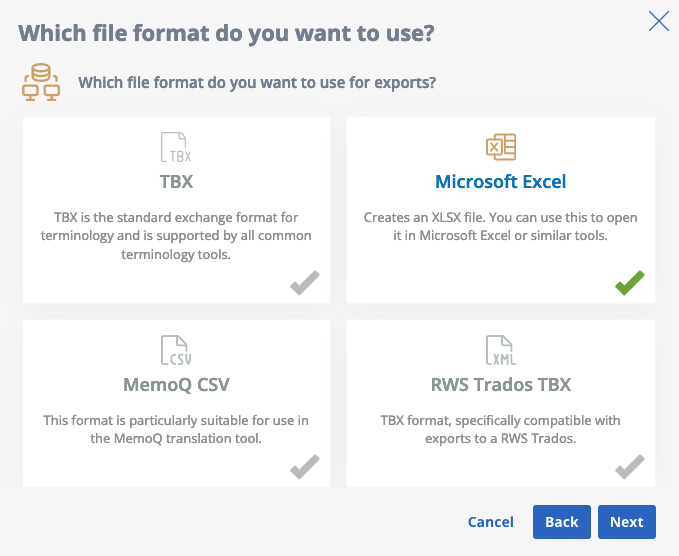Viewport: 679px width, 556px height.
Task: Click the Microsoft Excel spreadsheet icon
Action: tap(501, 147)
